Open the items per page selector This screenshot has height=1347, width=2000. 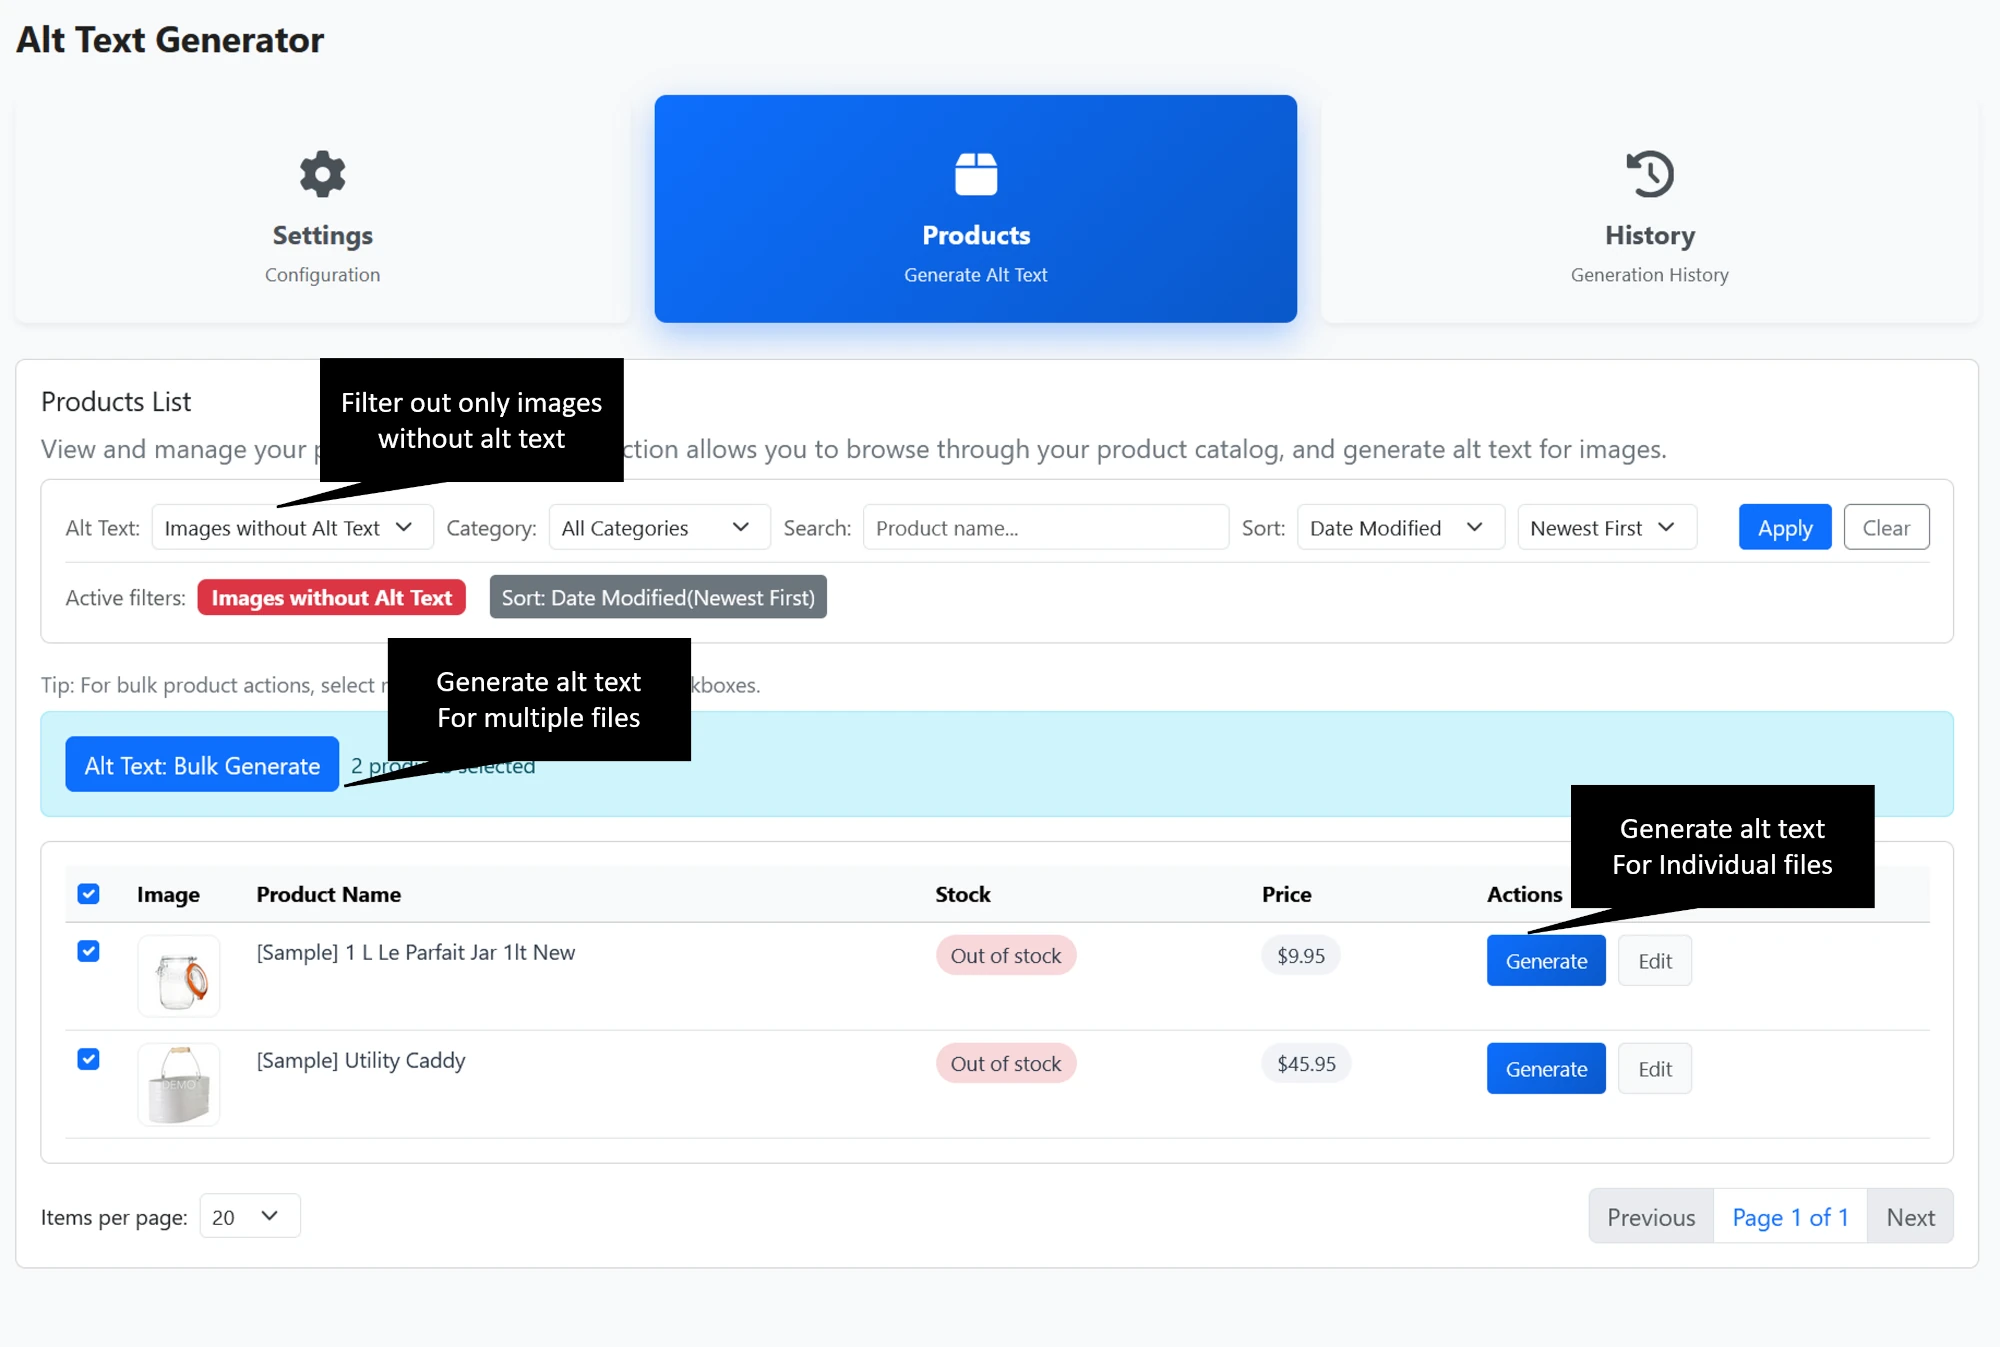point(249,1216)
